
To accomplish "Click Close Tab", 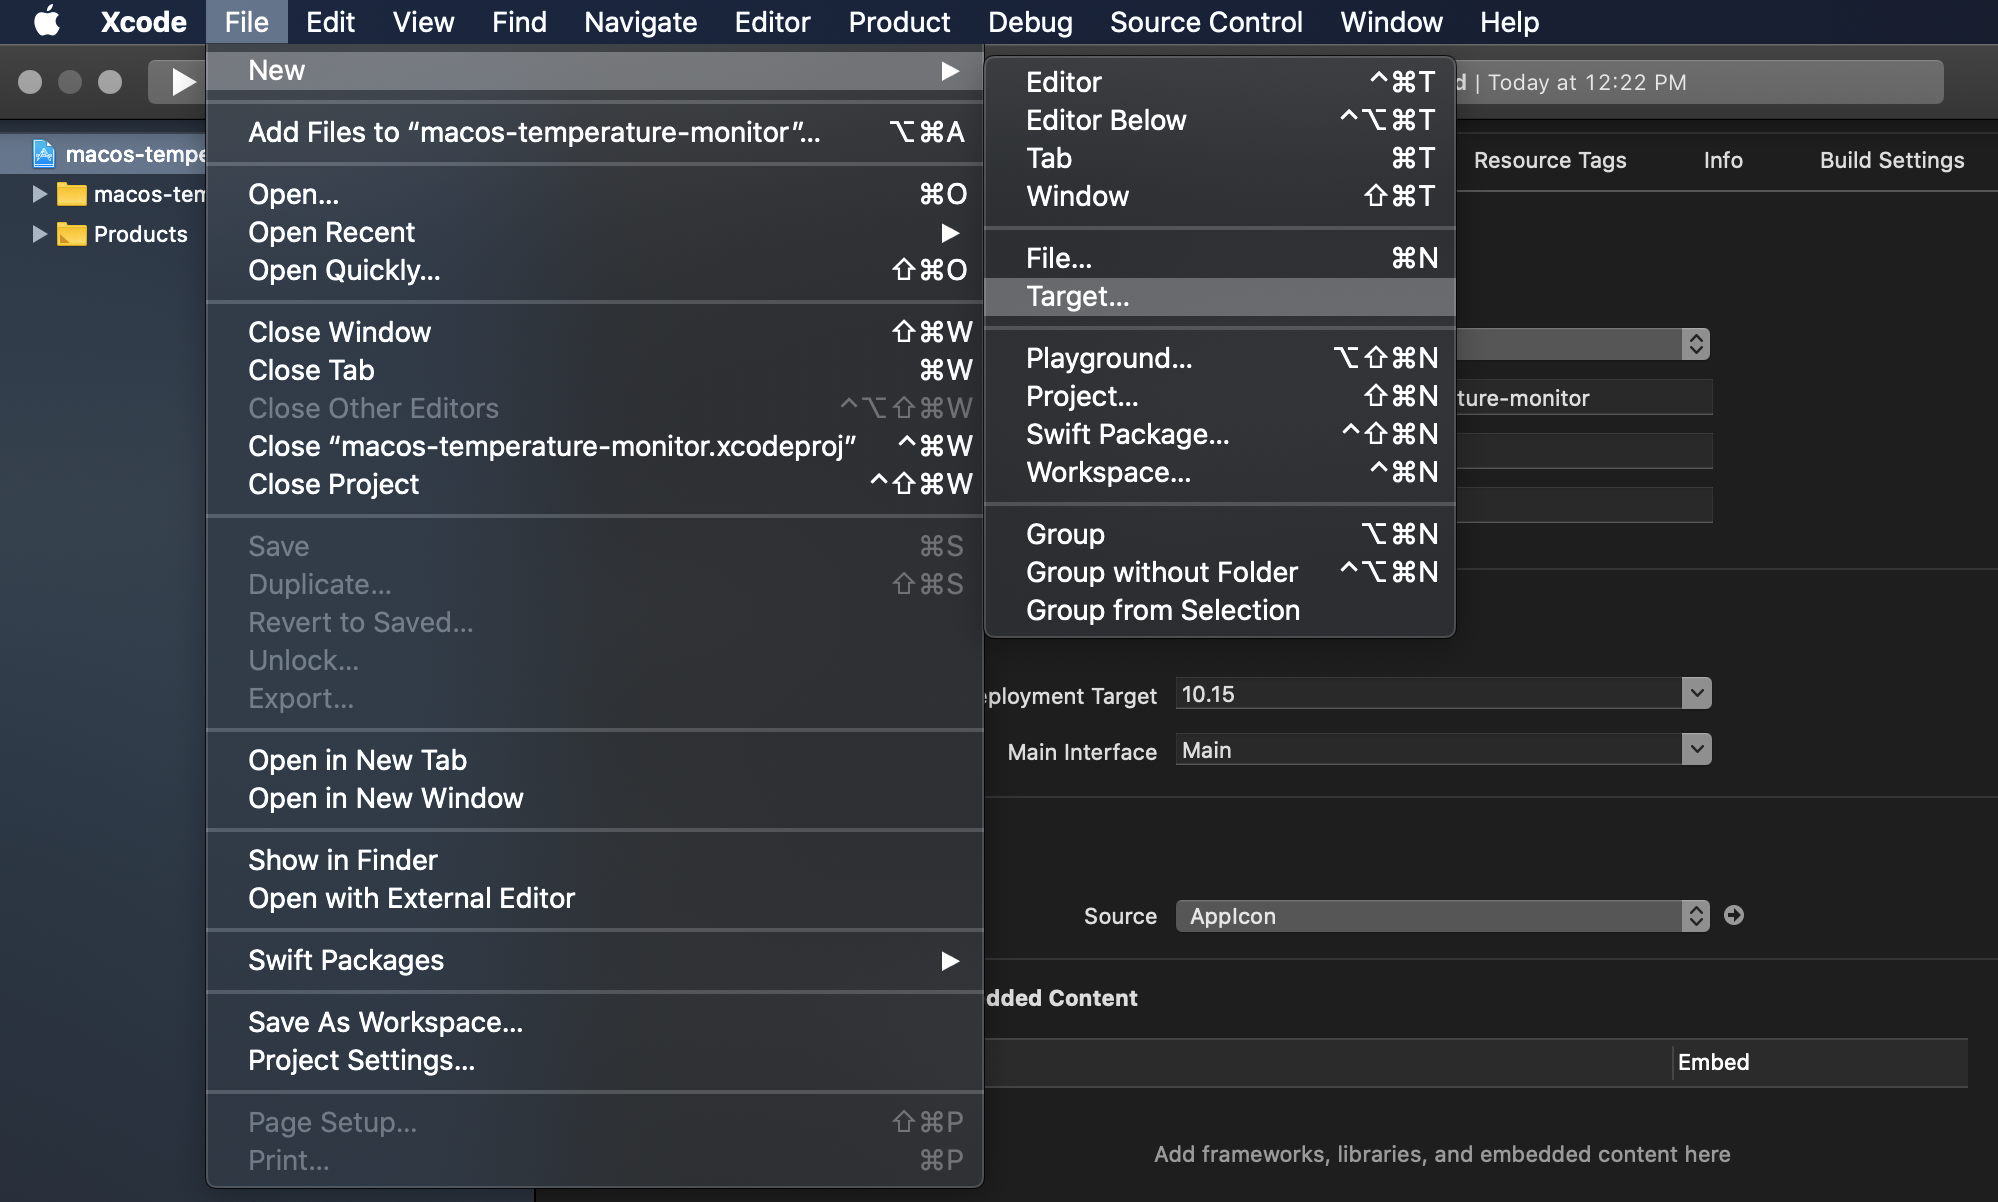I will point(594,370).
